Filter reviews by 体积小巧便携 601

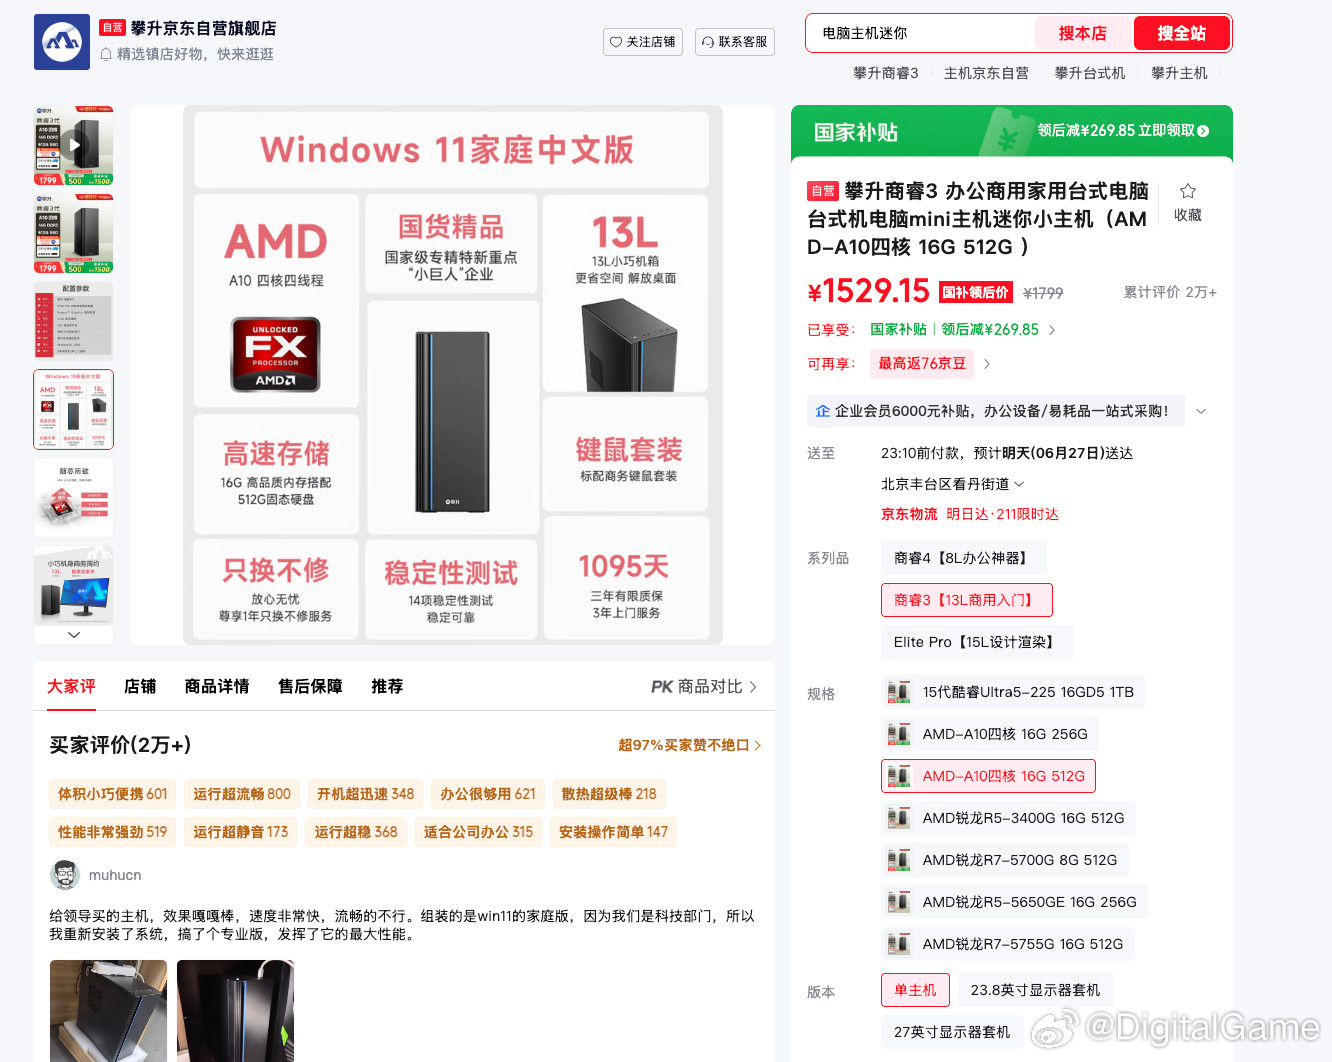coord(112,794)
